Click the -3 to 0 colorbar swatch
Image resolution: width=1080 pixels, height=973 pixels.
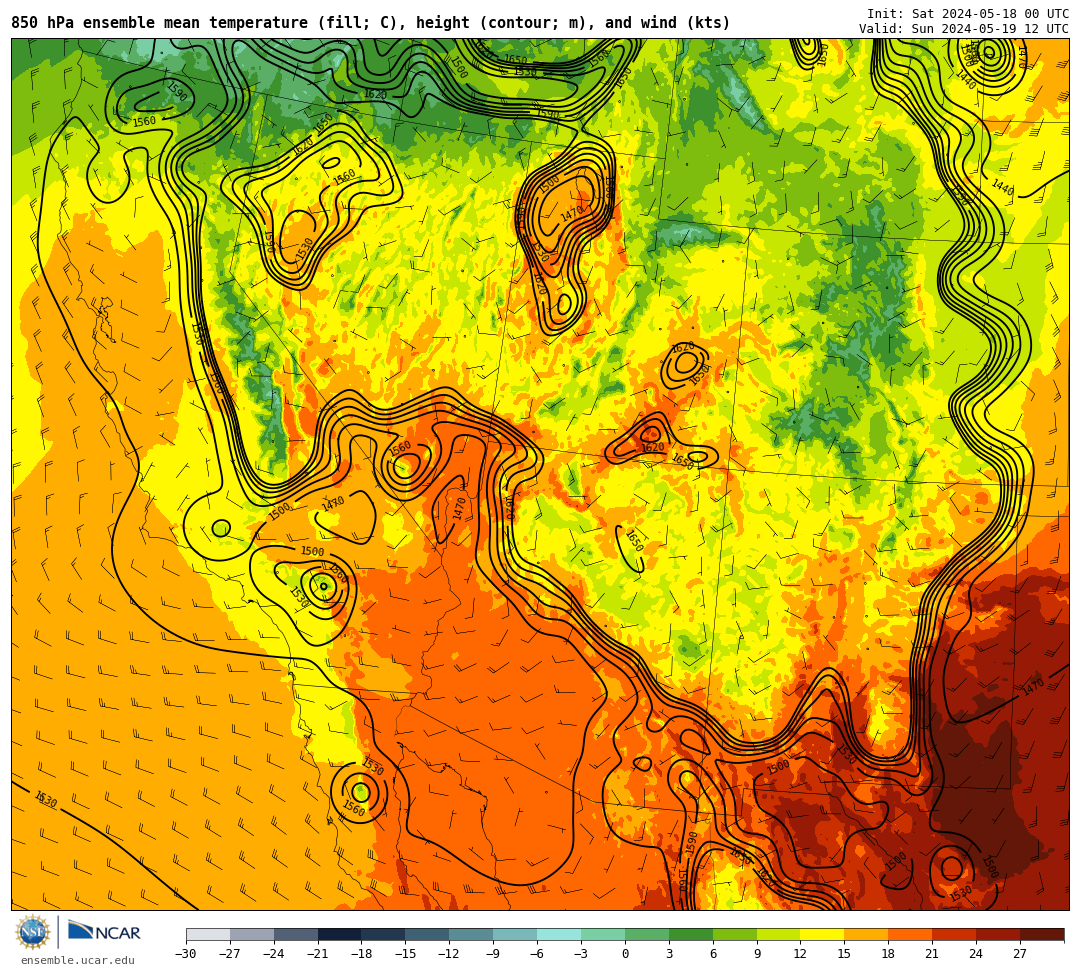coord(603,934)
